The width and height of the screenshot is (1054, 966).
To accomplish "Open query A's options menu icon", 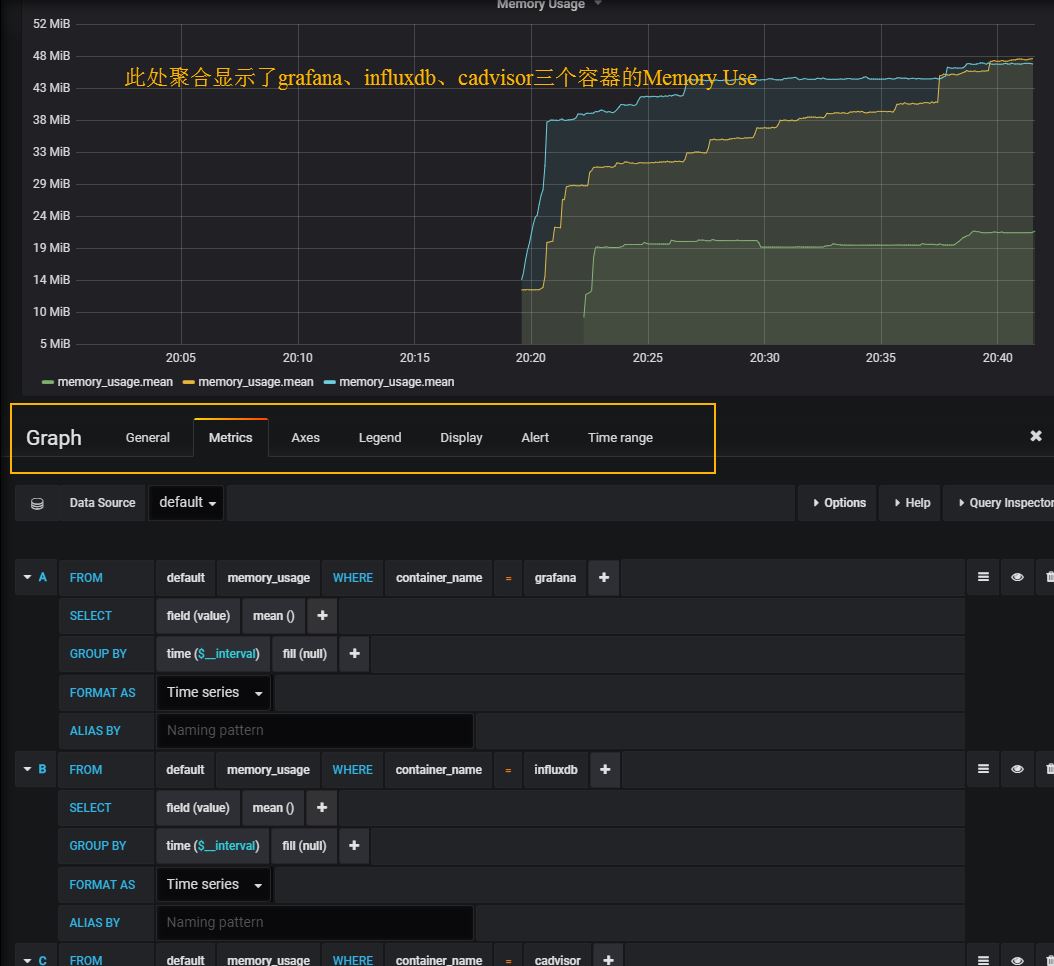I will pos(982,577).
